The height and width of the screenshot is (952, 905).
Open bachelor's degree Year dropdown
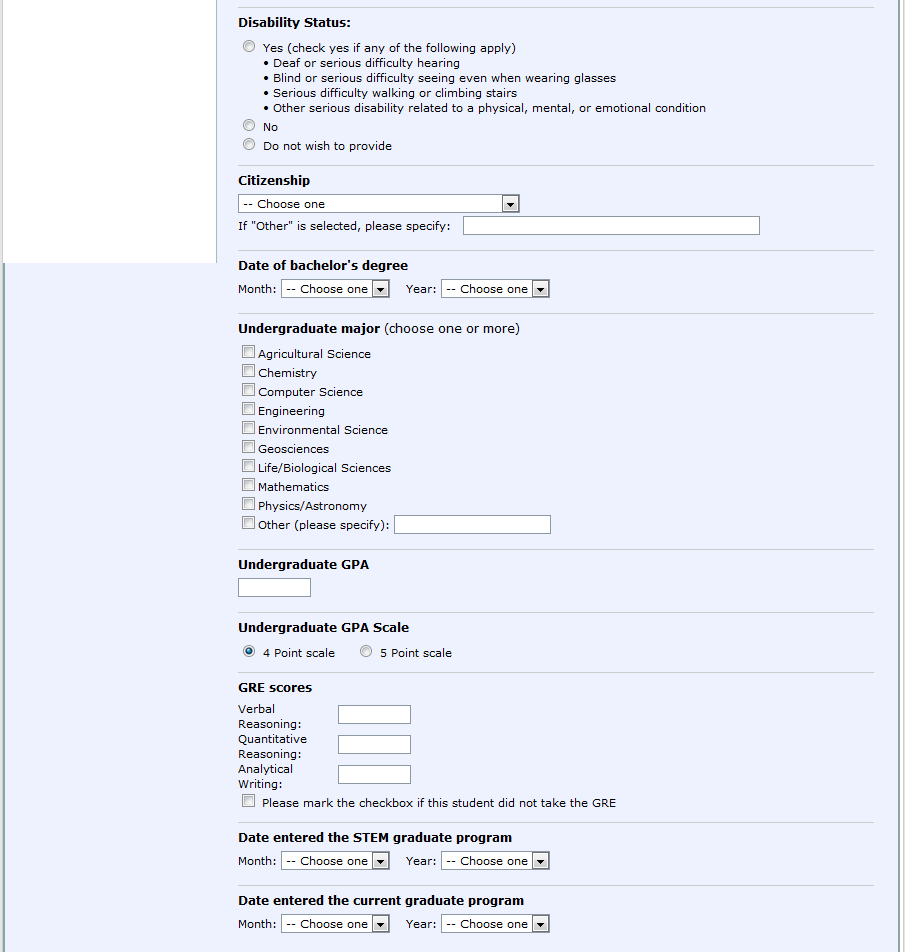click(495, 289)
